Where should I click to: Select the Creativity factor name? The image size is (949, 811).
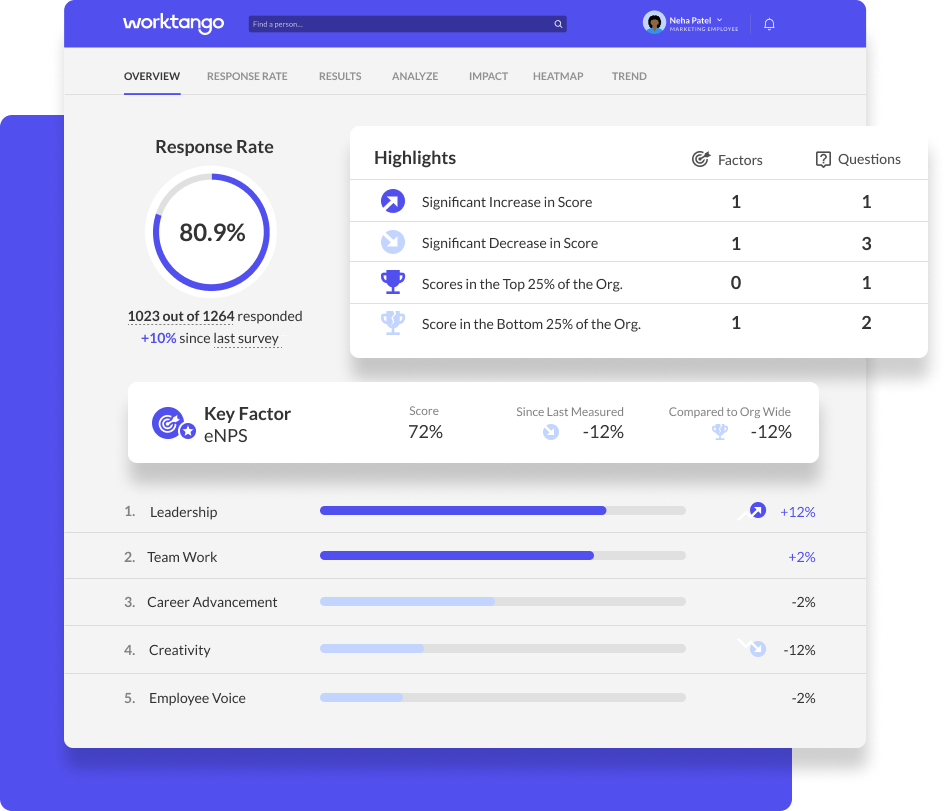[180, 650]
